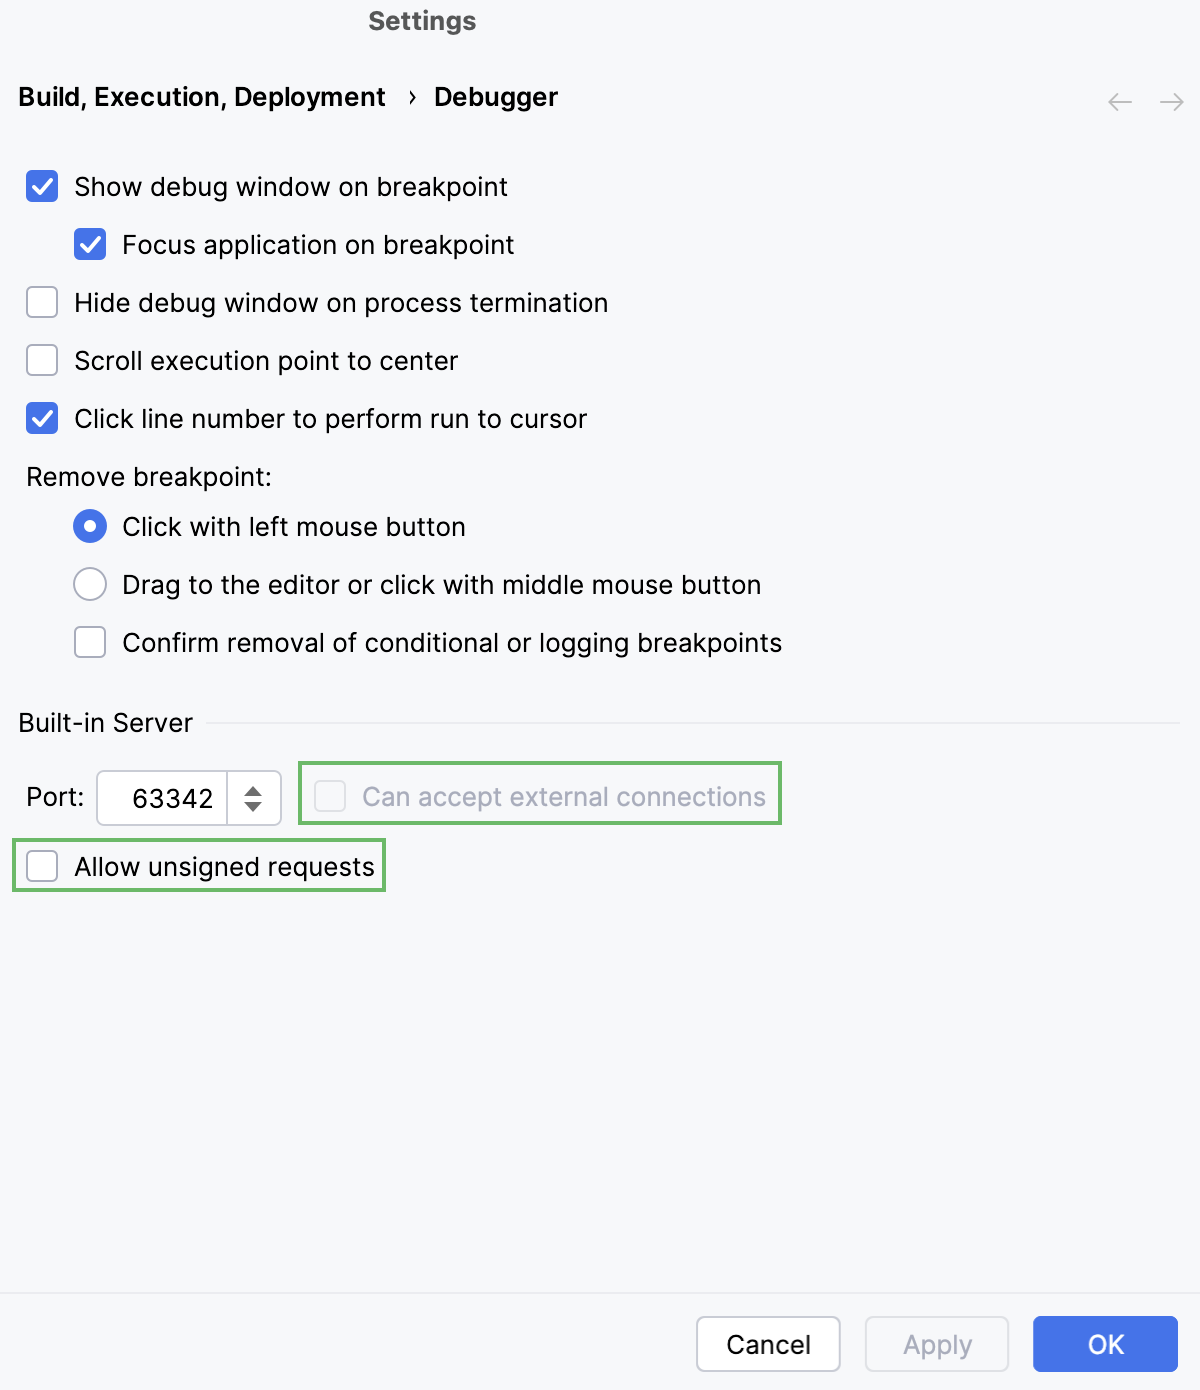
Task: Disable Click line number to perform run to cursor
Action: click(41, 418)
